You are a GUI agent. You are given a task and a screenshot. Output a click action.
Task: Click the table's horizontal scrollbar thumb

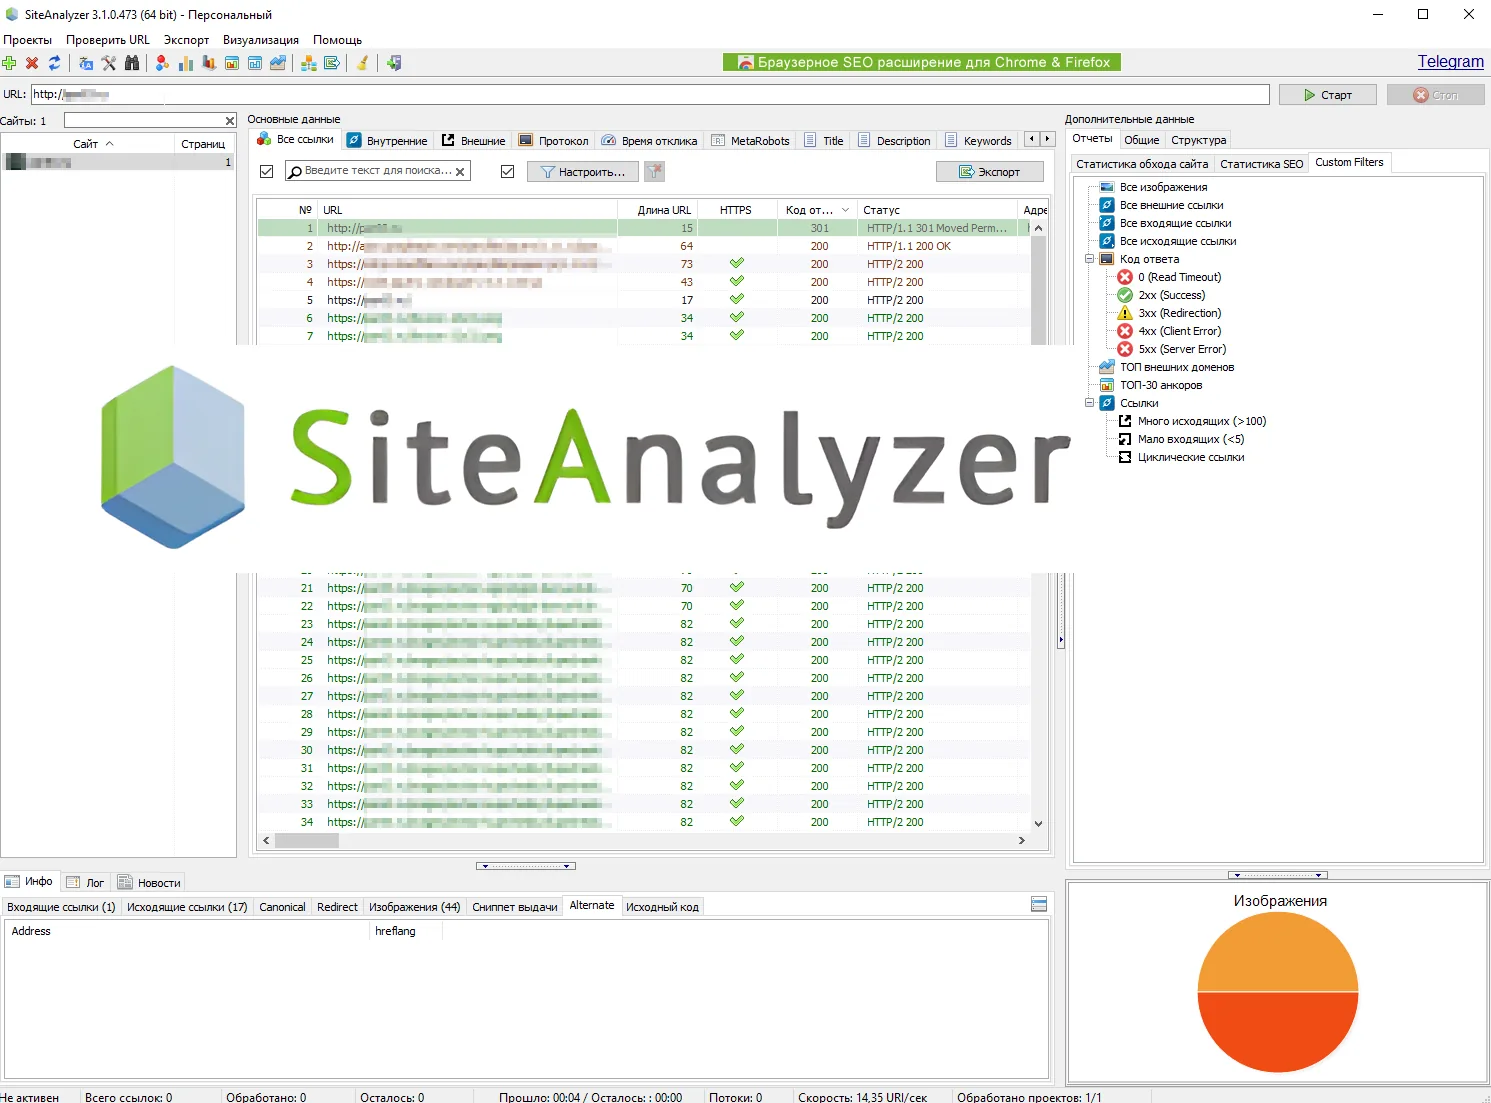click(x=306, y=841)
